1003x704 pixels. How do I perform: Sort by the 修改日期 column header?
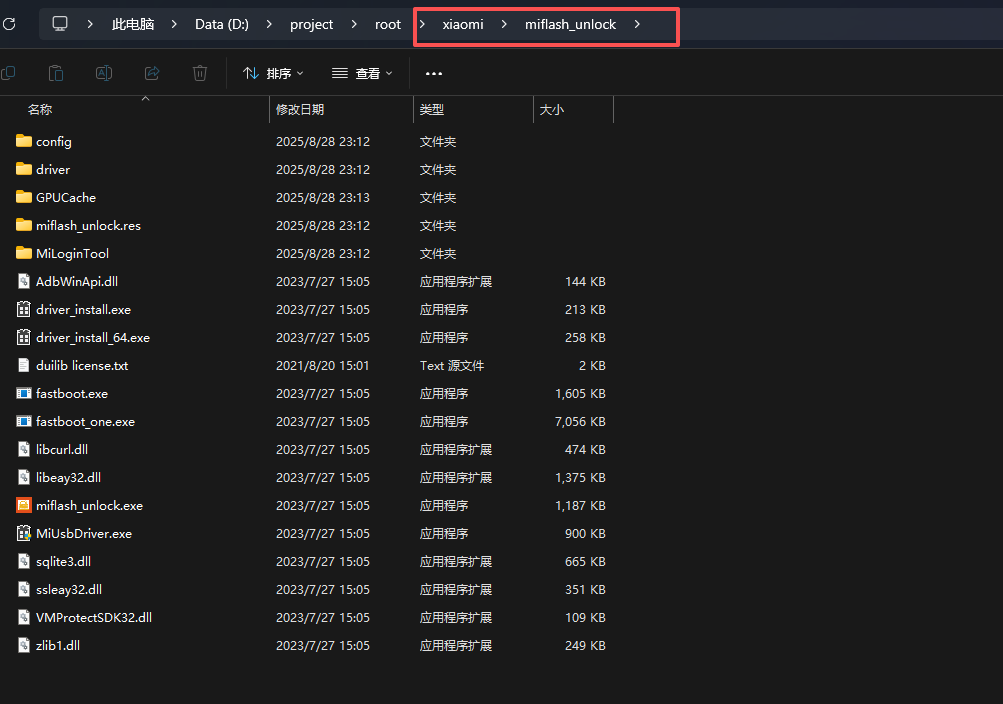coord(300,110)
